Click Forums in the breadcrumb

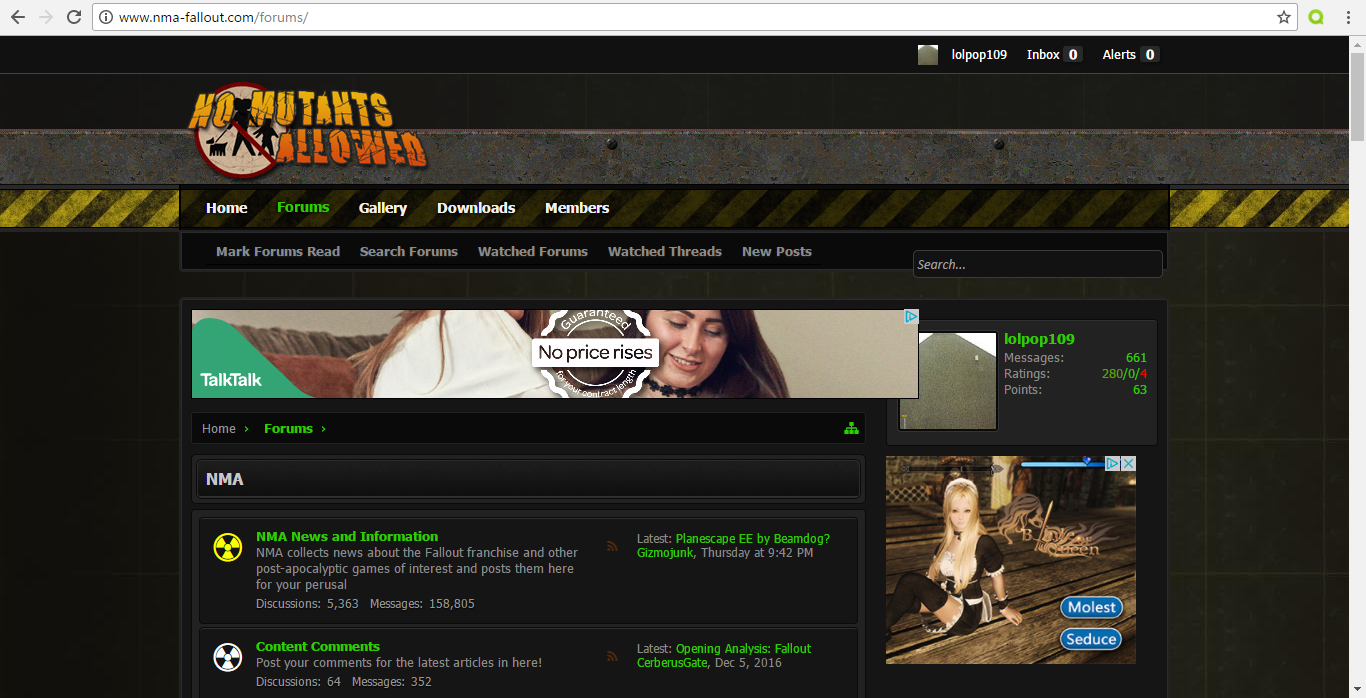pos(288,429)
